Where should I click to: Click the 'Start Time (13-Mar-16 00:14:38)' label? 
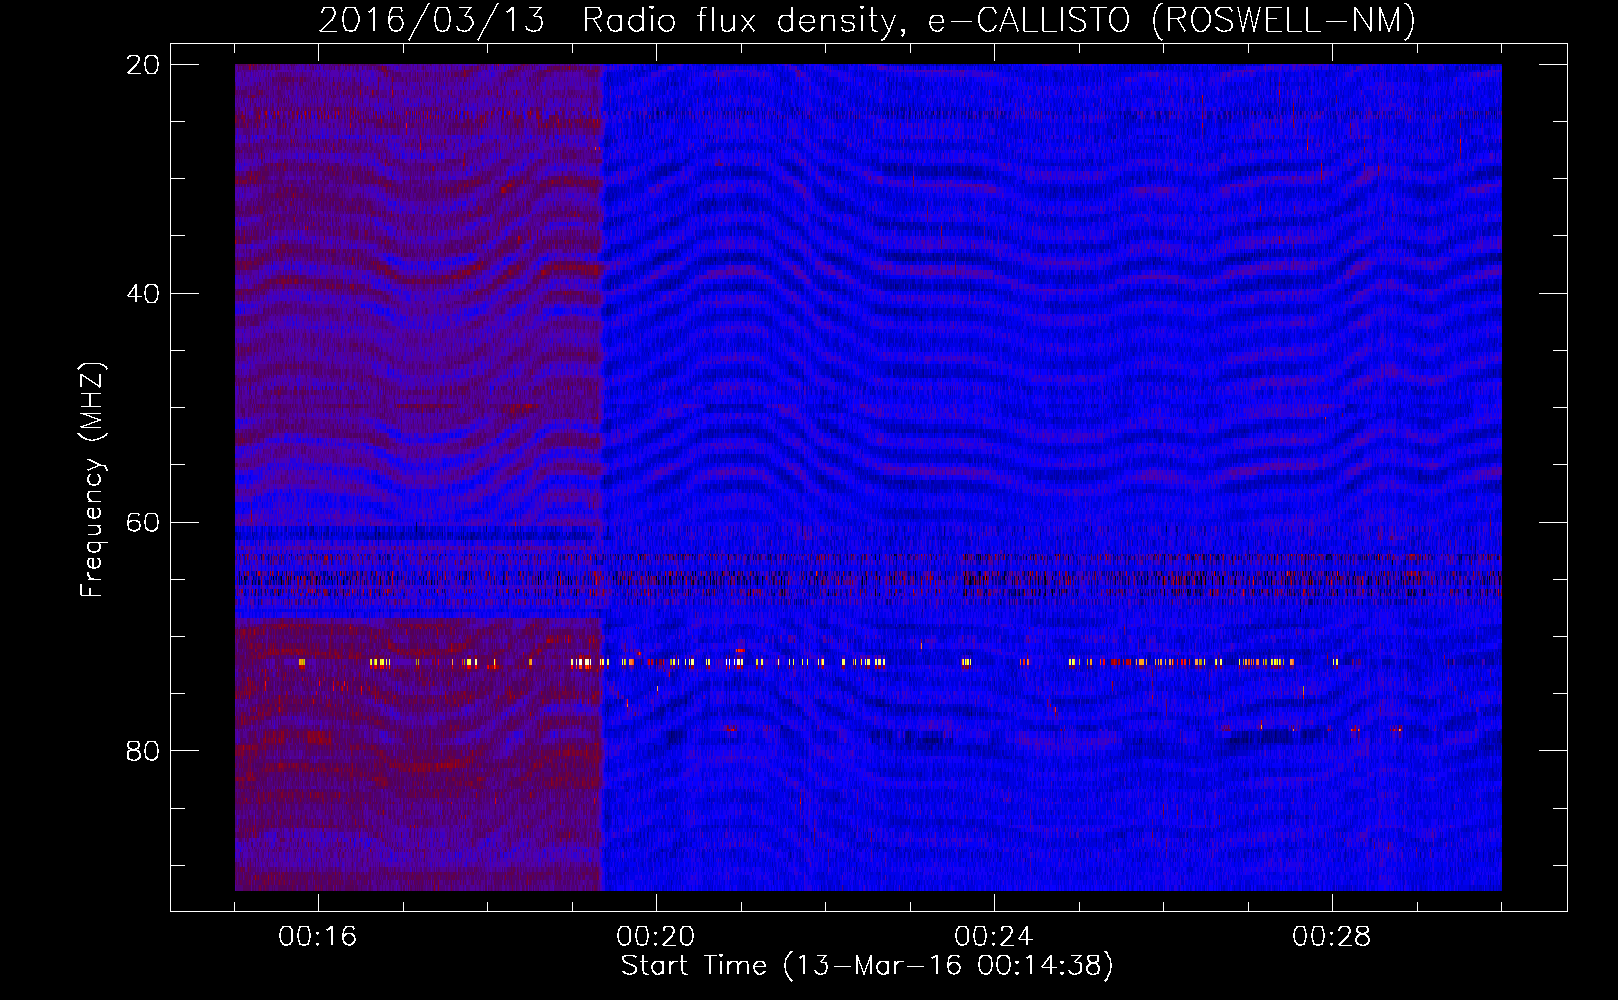[x=867, y=966]
